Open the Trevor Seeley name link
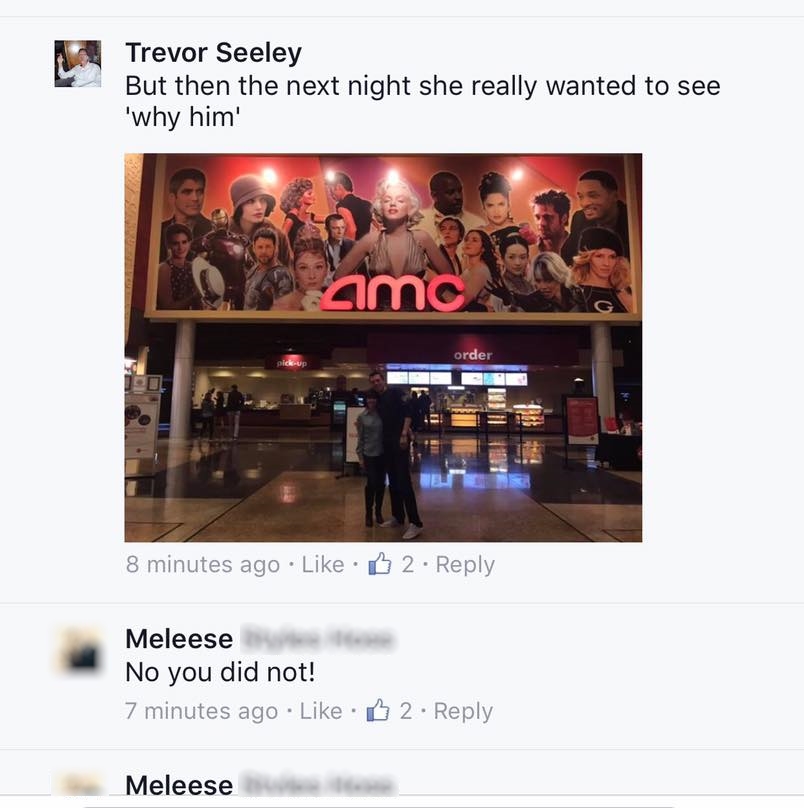The width and height of the screenshot is (804, 808). pyautogui.click(x=213, y=53)
